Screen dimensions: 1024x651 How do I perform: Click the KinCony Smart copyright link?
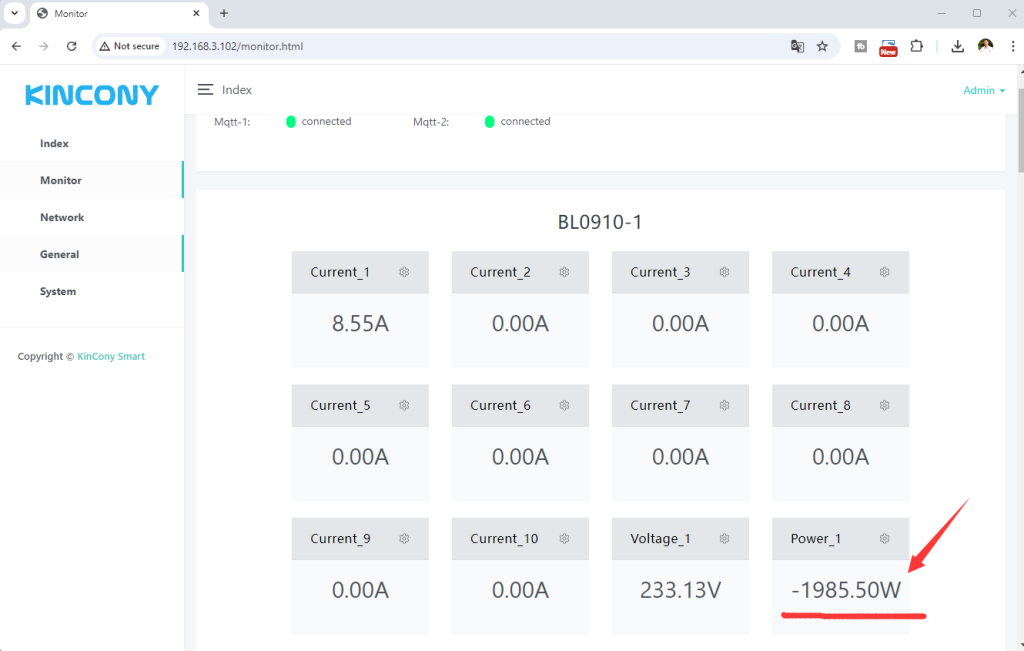[111, 356]
